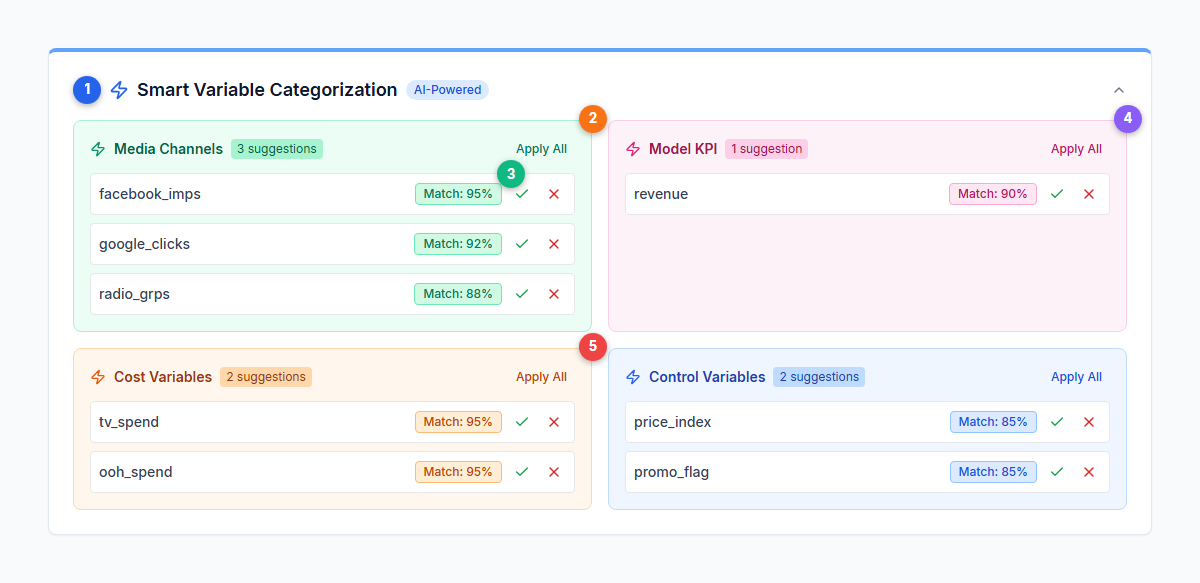1200x583 pixels.
Task: Select the promo_flag variable name
Action: [672, 472]
